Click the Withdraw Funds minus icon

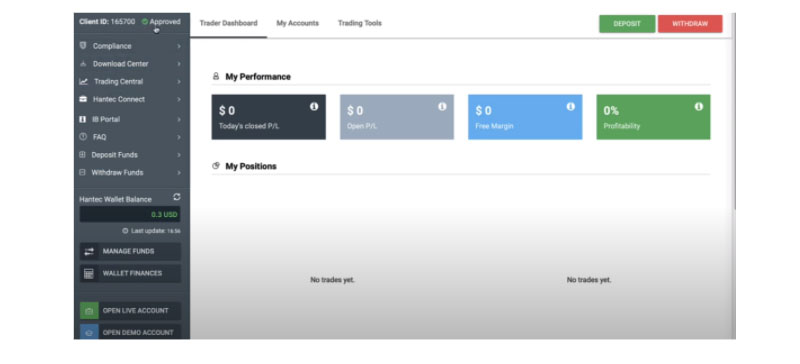pyautogui.click(x=83, y=173)
